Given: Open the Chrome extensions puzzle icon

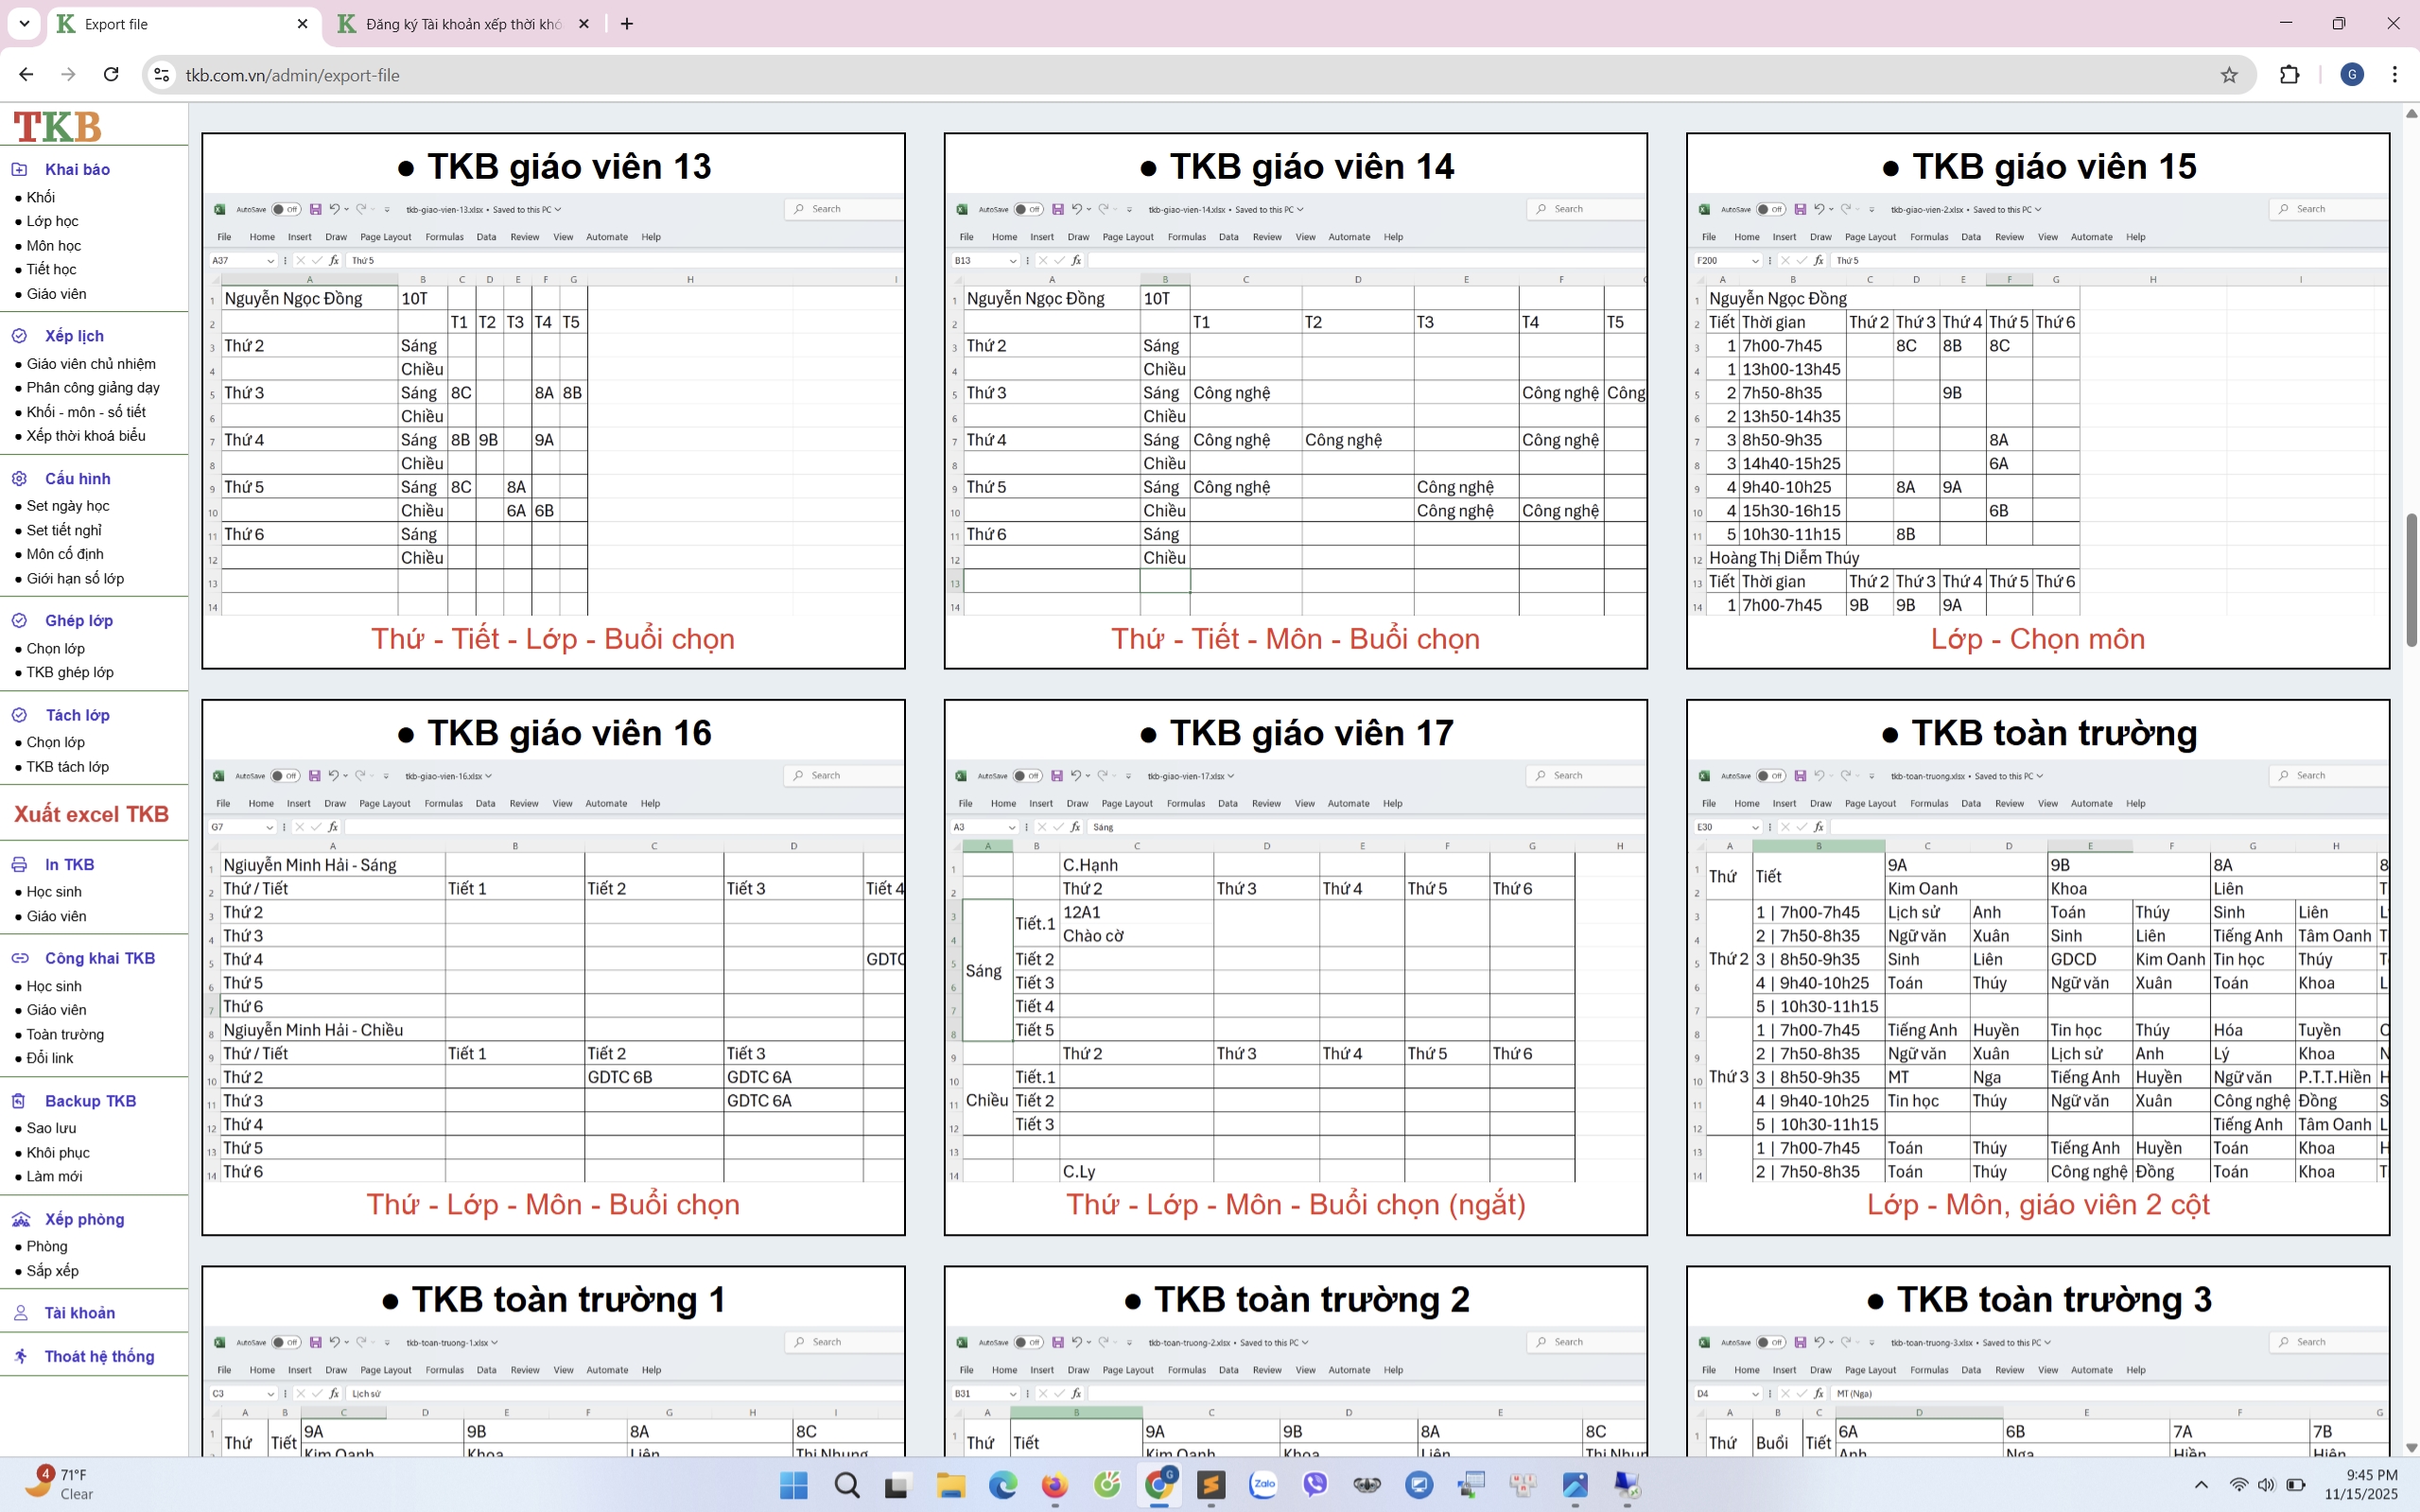Looking at the screenshot, I should click(2289, 75).
